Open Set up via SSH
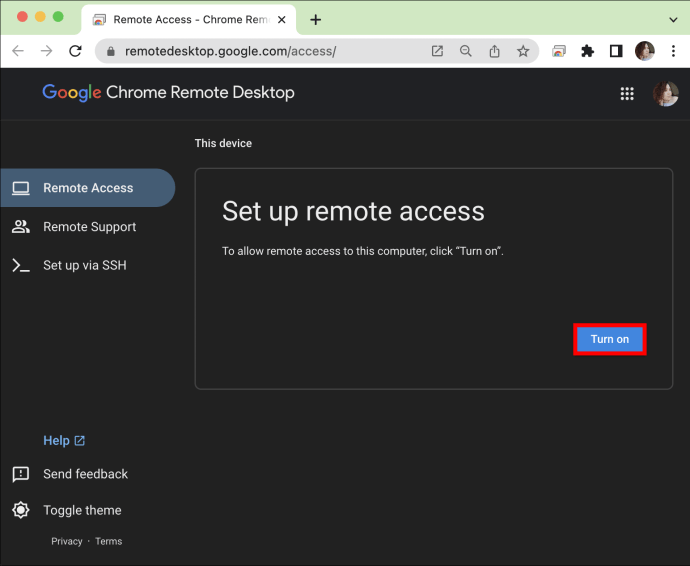Screen dimensions: 690x566 click(84, 265)
